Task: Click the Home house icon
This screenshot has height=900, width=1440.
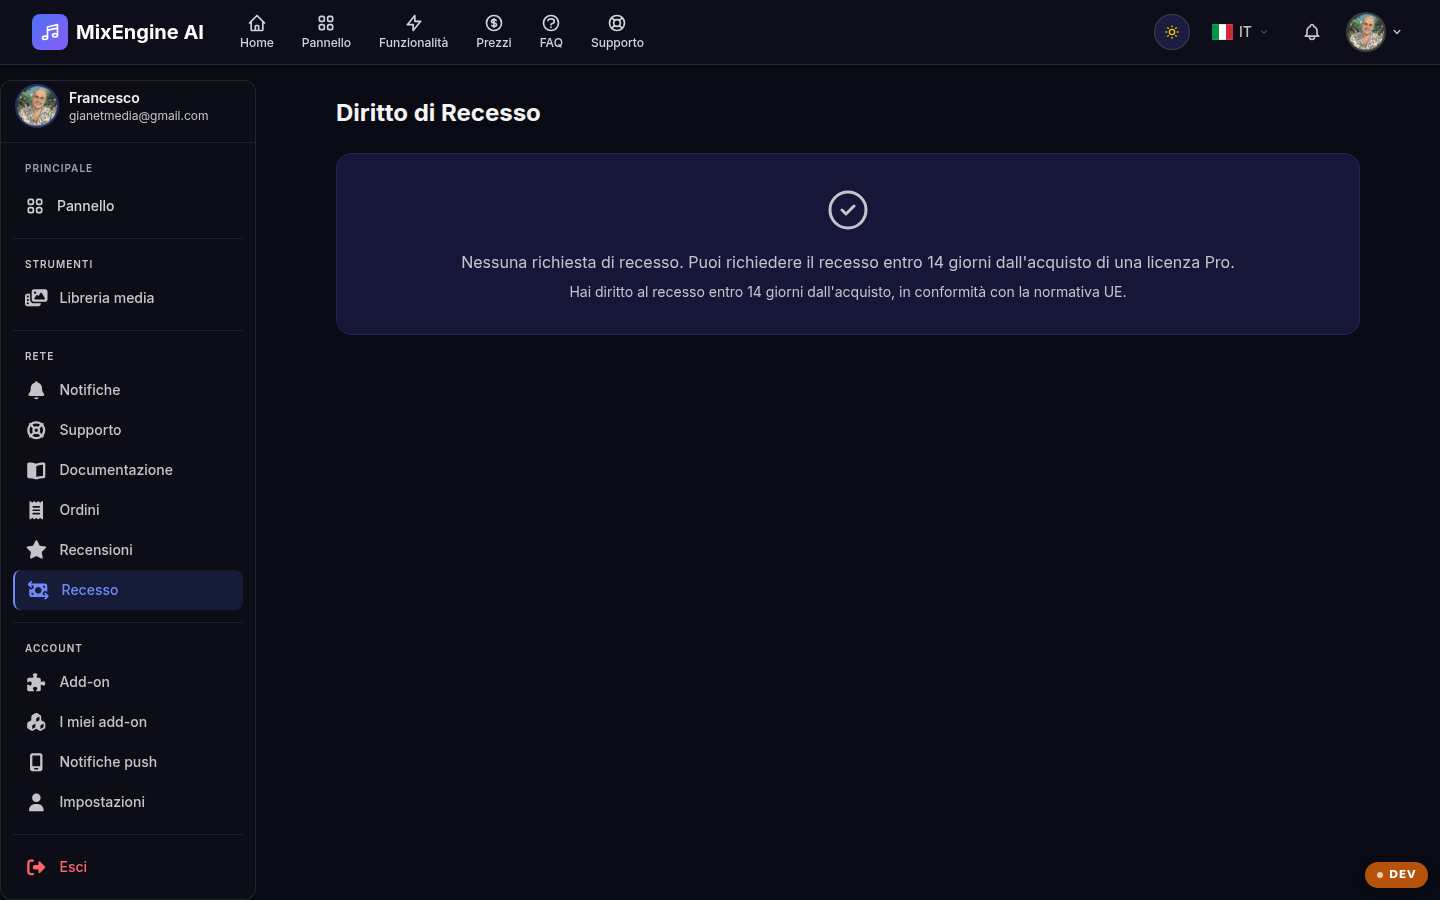Action: (257, 23)
